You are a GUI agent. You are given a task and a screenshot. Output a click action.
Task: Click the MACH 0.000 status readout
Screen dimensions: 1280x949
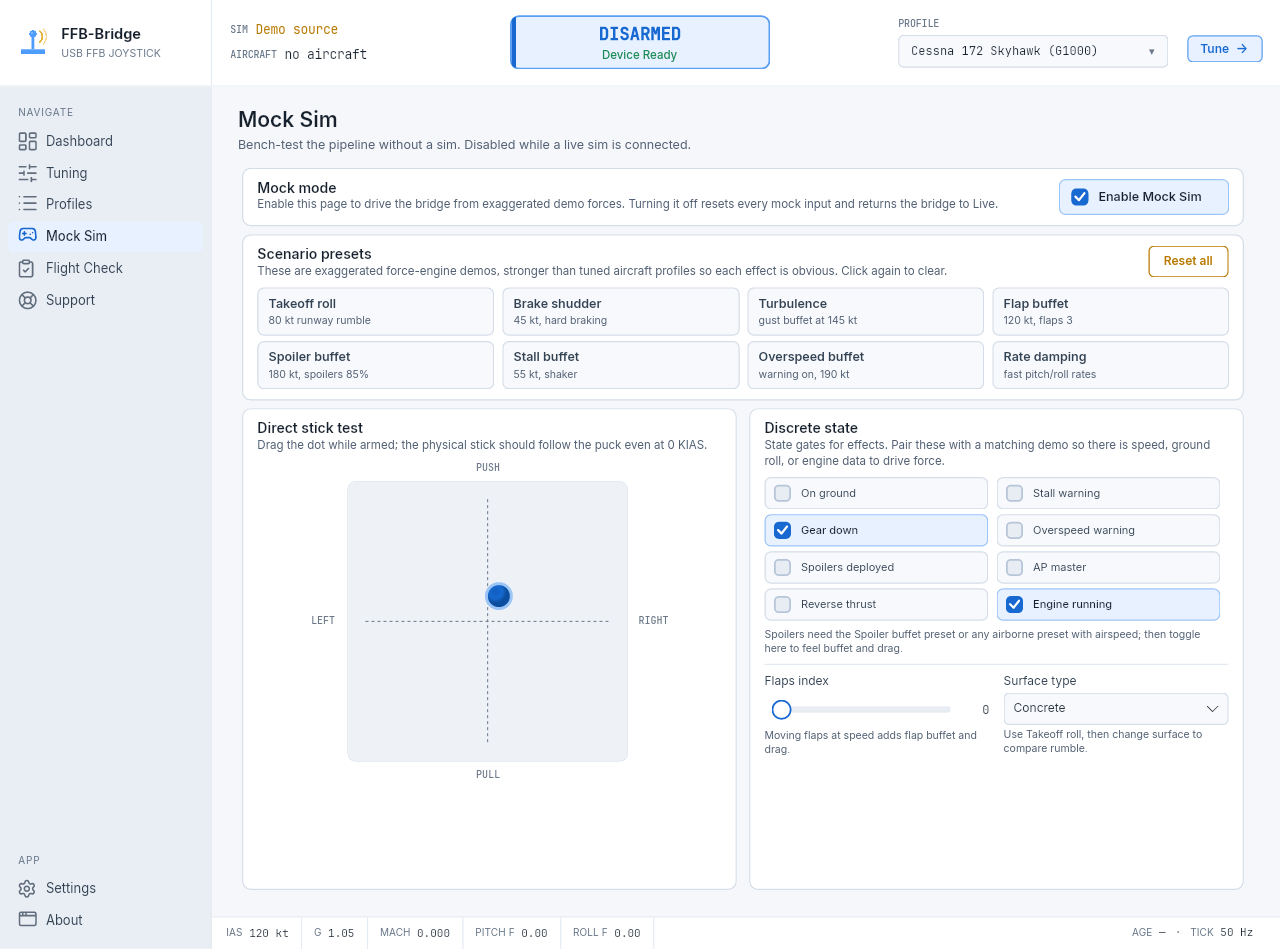[x=415, y=933]
